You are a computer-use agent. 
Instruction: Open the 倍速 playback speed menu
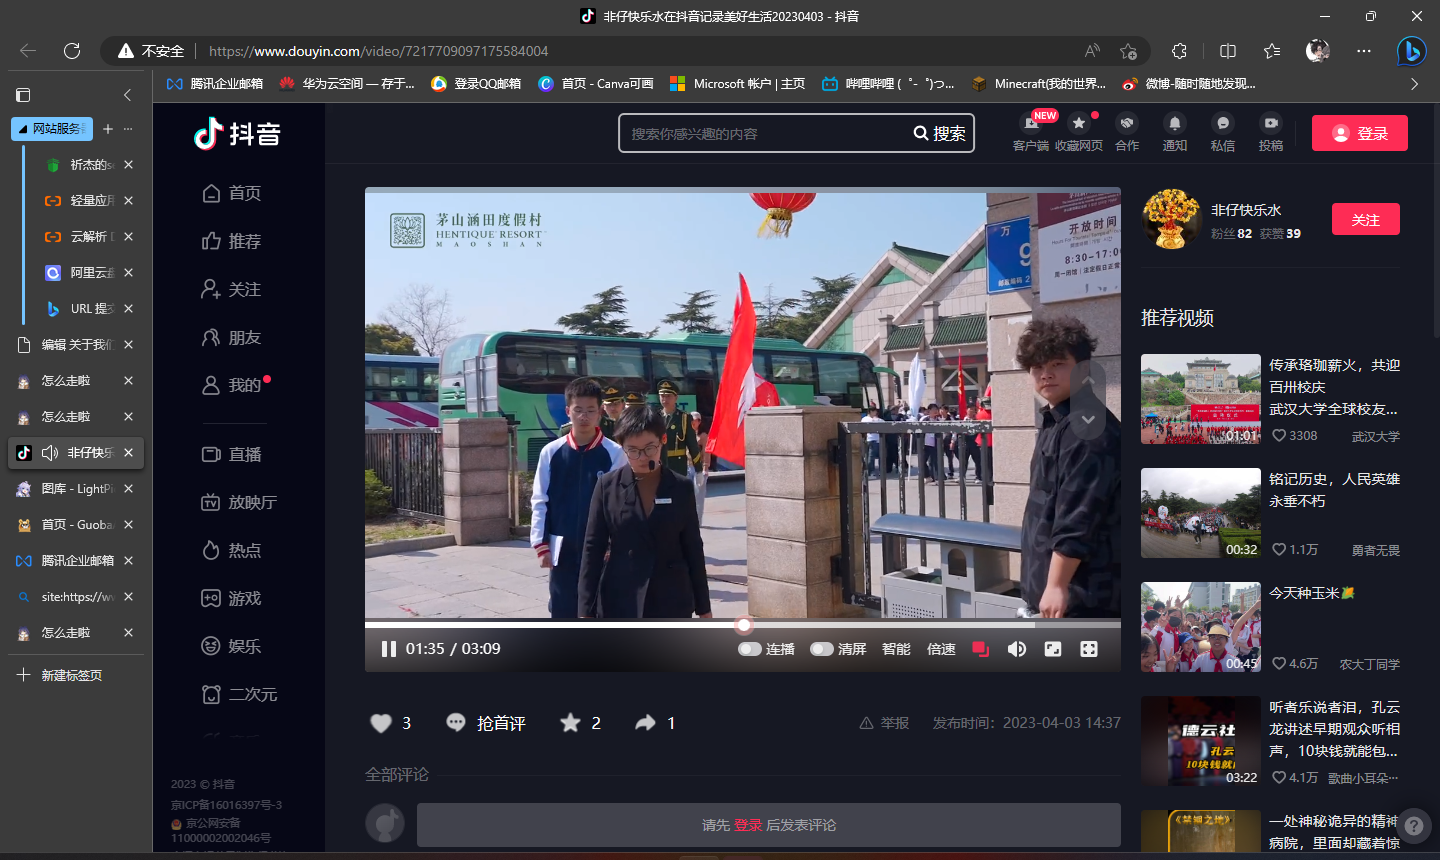(941, 649)
